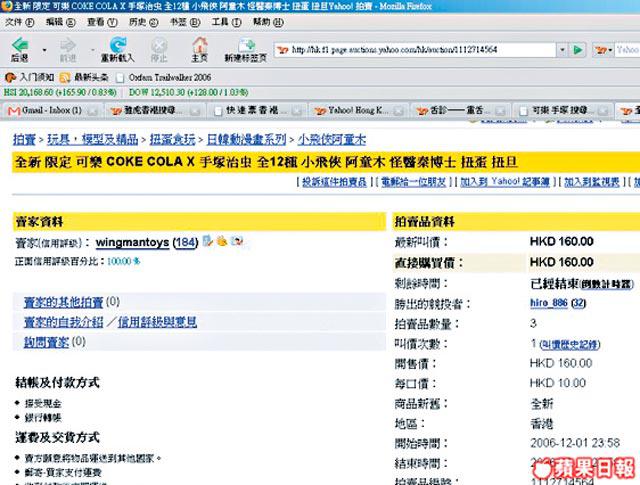
Task: Click the 拍賣 breadcrumb link
Action: 24,140
